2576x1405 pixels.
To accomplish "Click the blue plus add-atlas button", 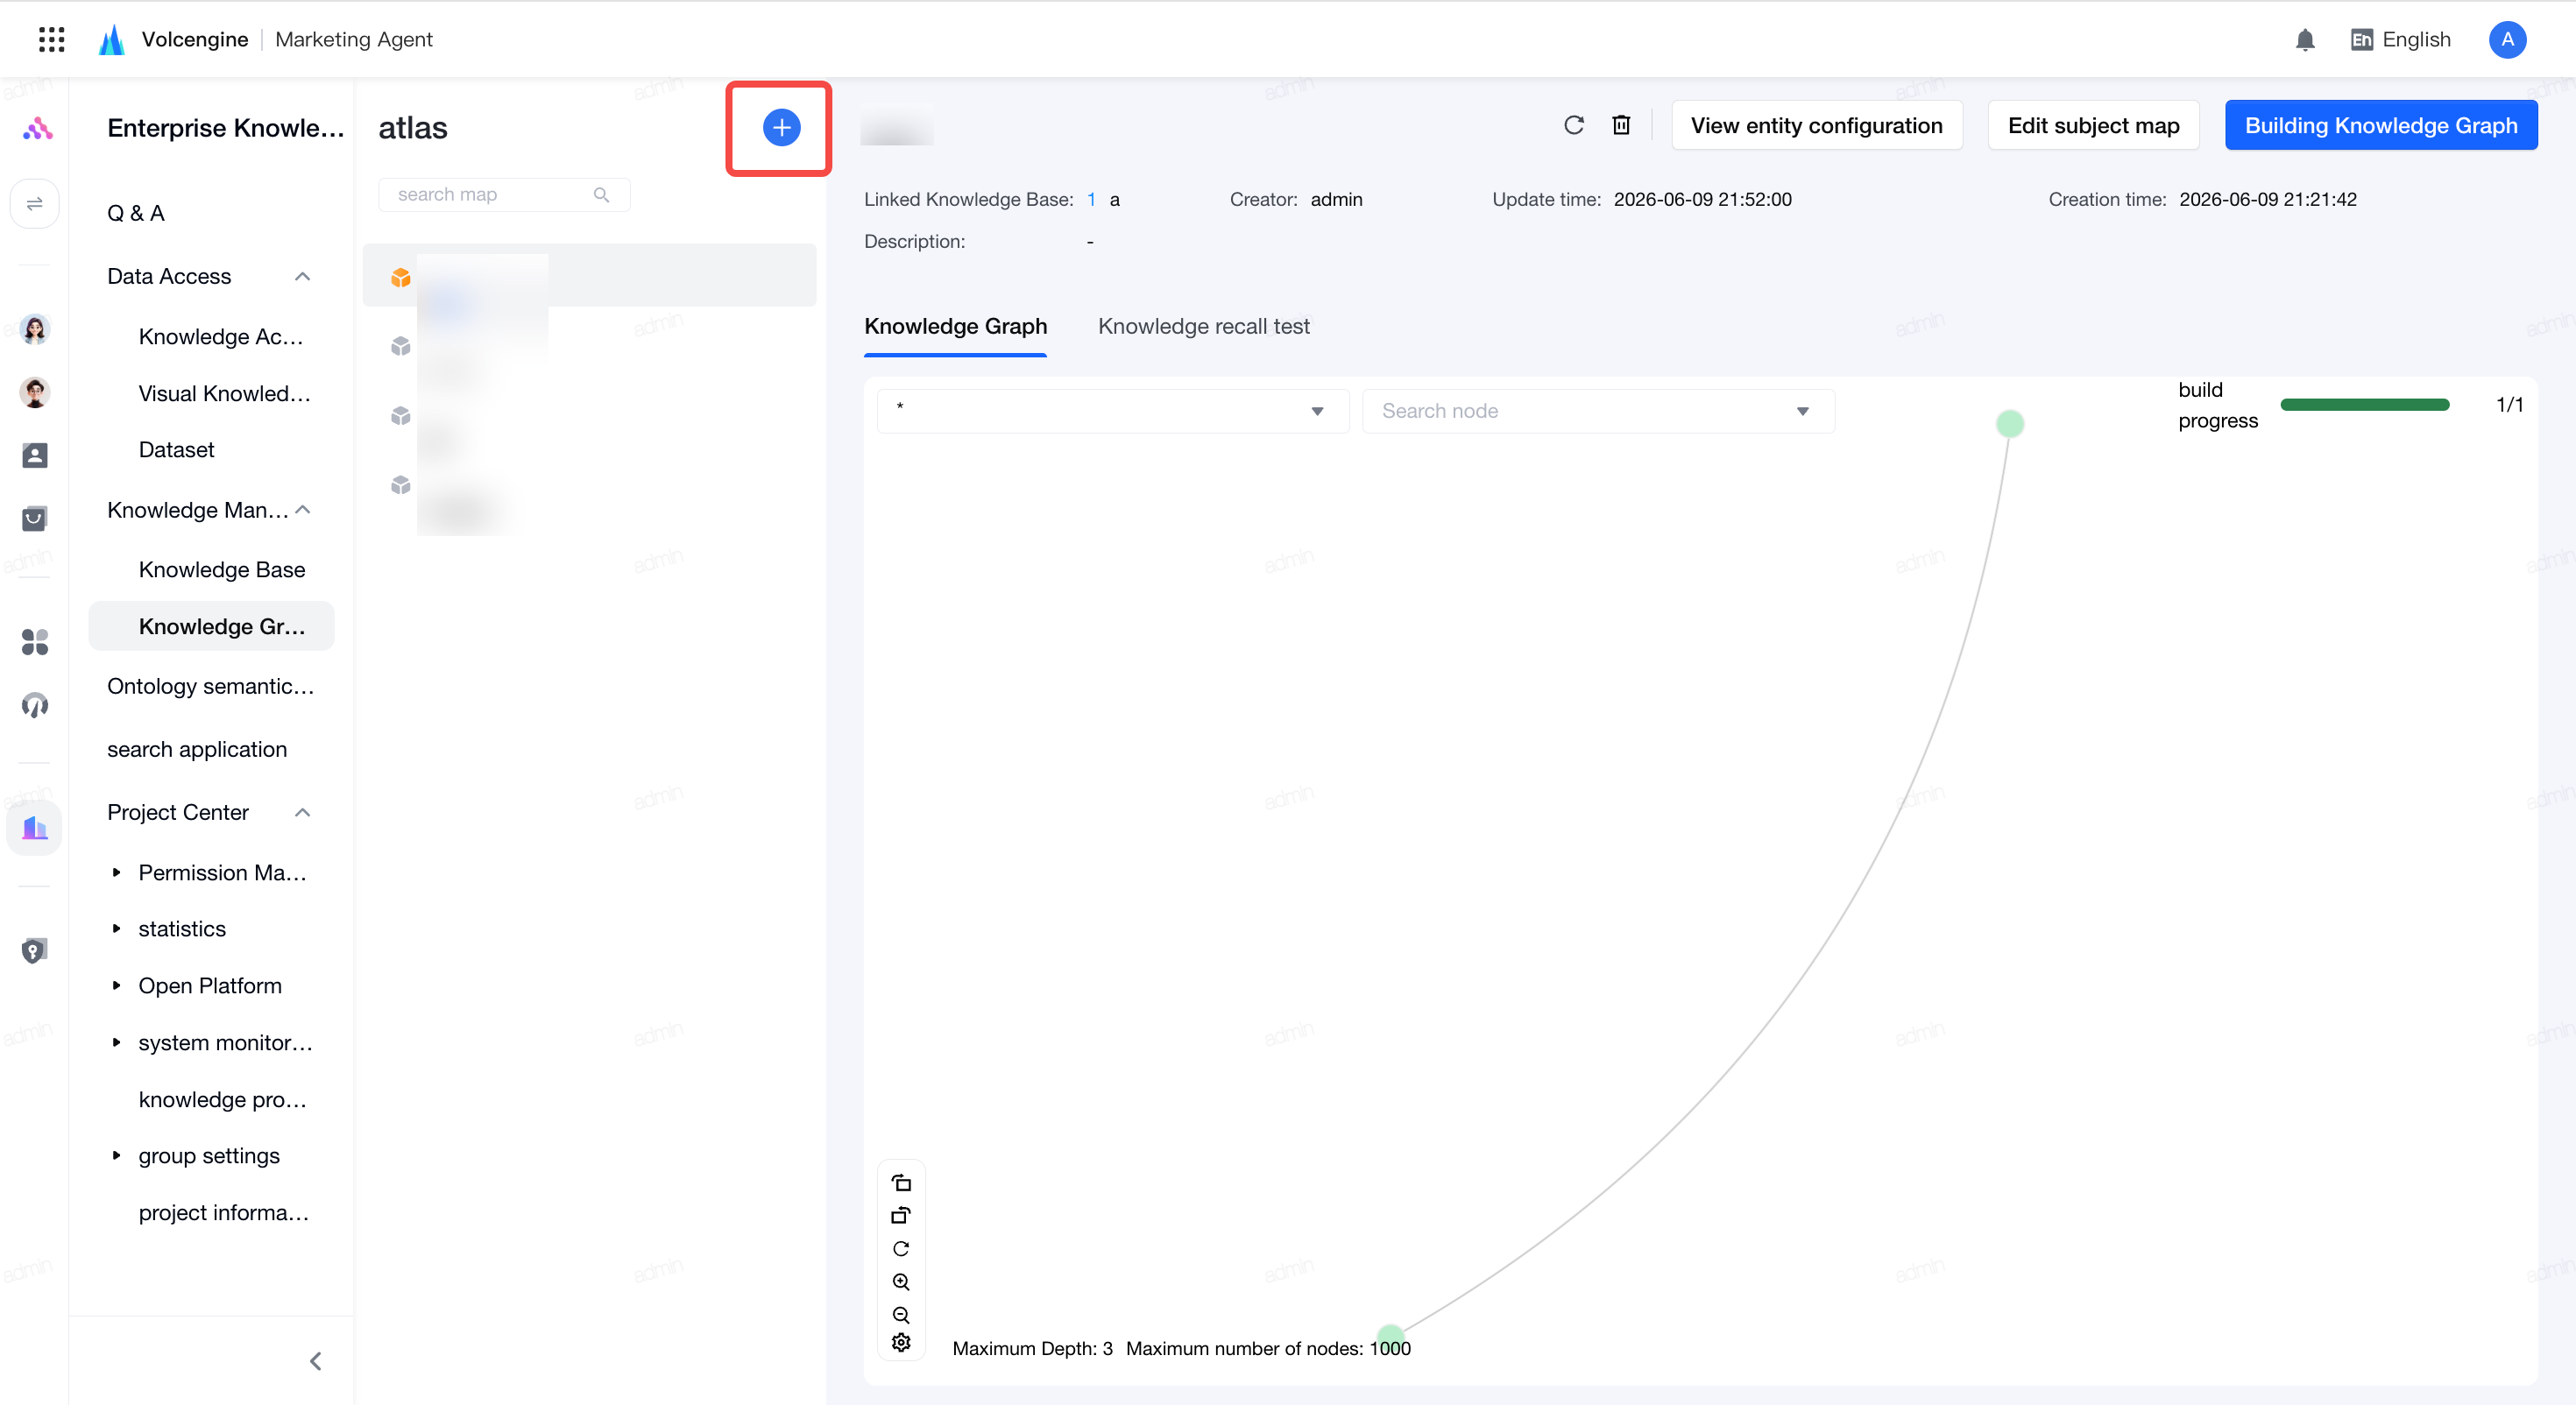I will [781, 128].
